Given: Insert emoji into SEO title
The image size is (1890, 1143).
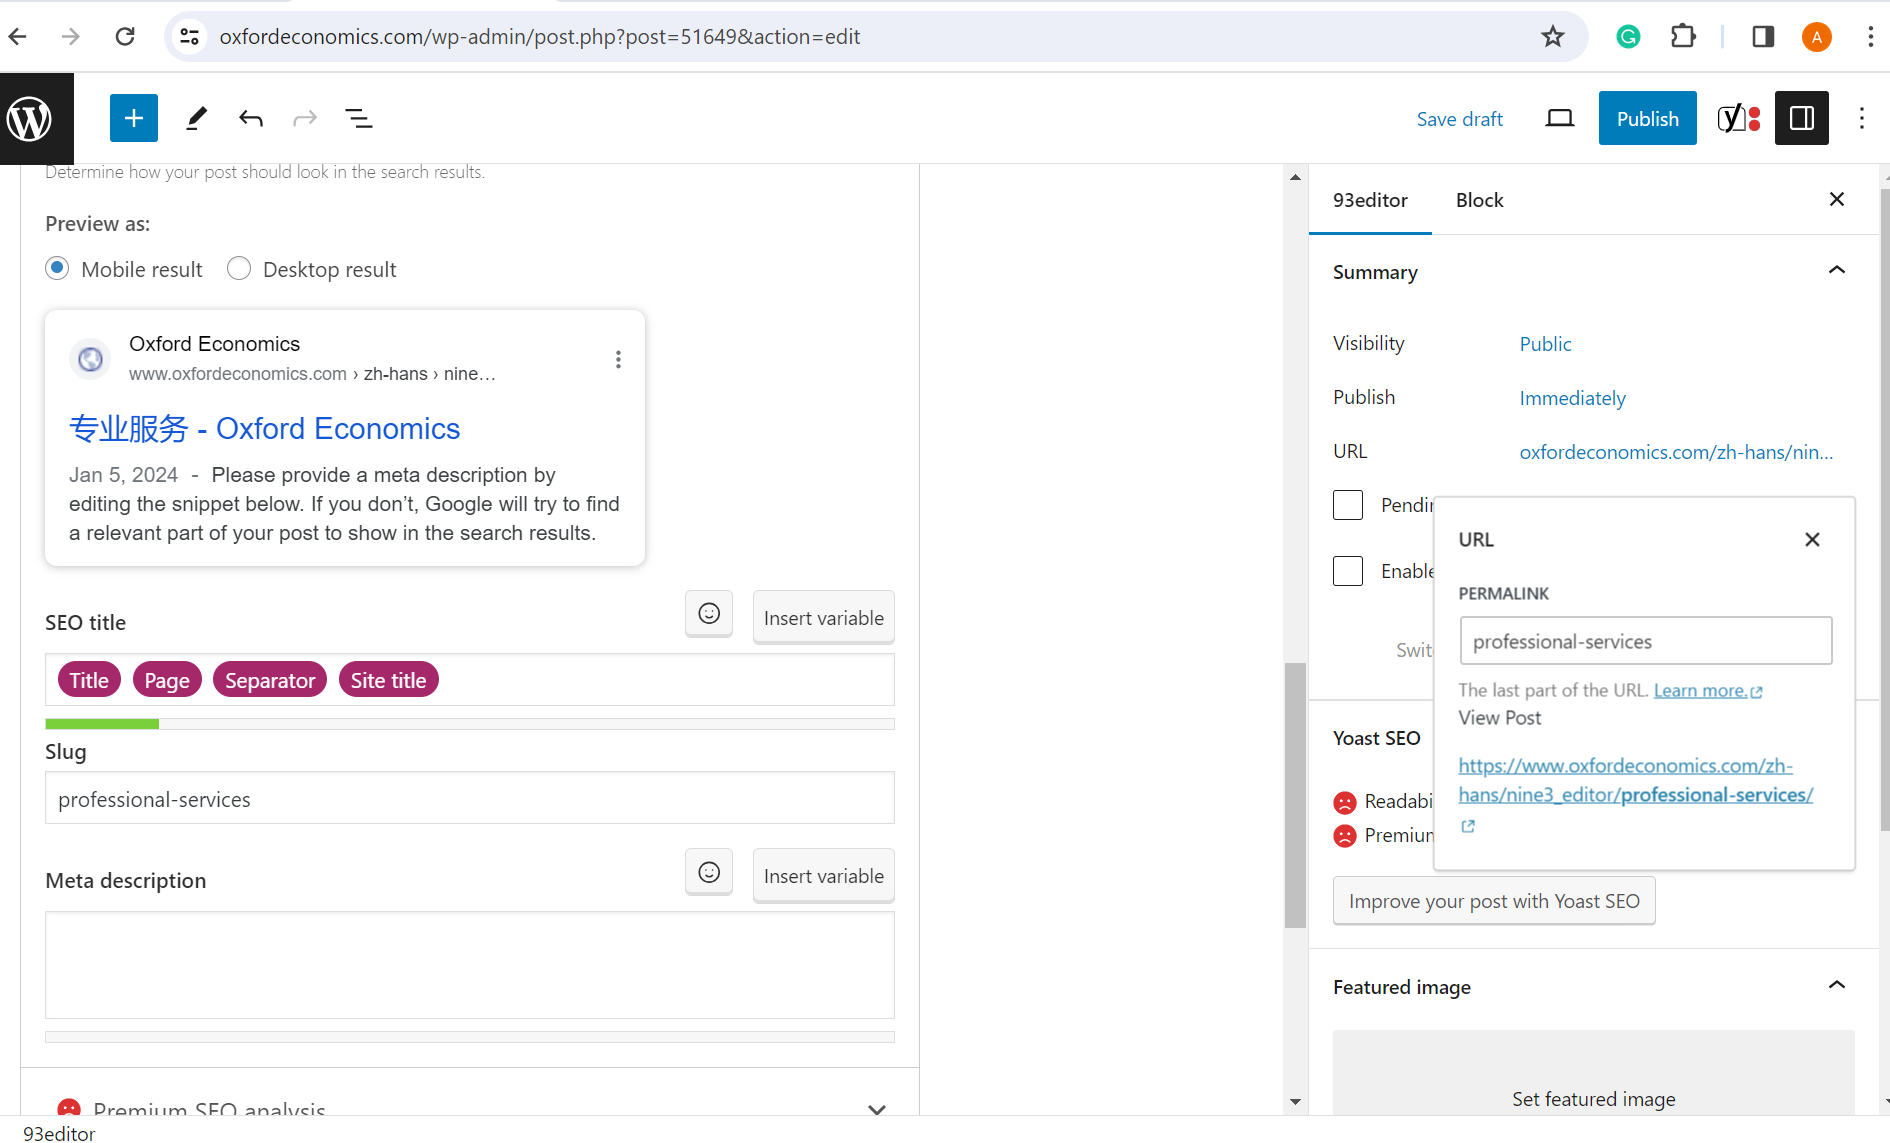Looking at the screenshot, I should (709, 614).
